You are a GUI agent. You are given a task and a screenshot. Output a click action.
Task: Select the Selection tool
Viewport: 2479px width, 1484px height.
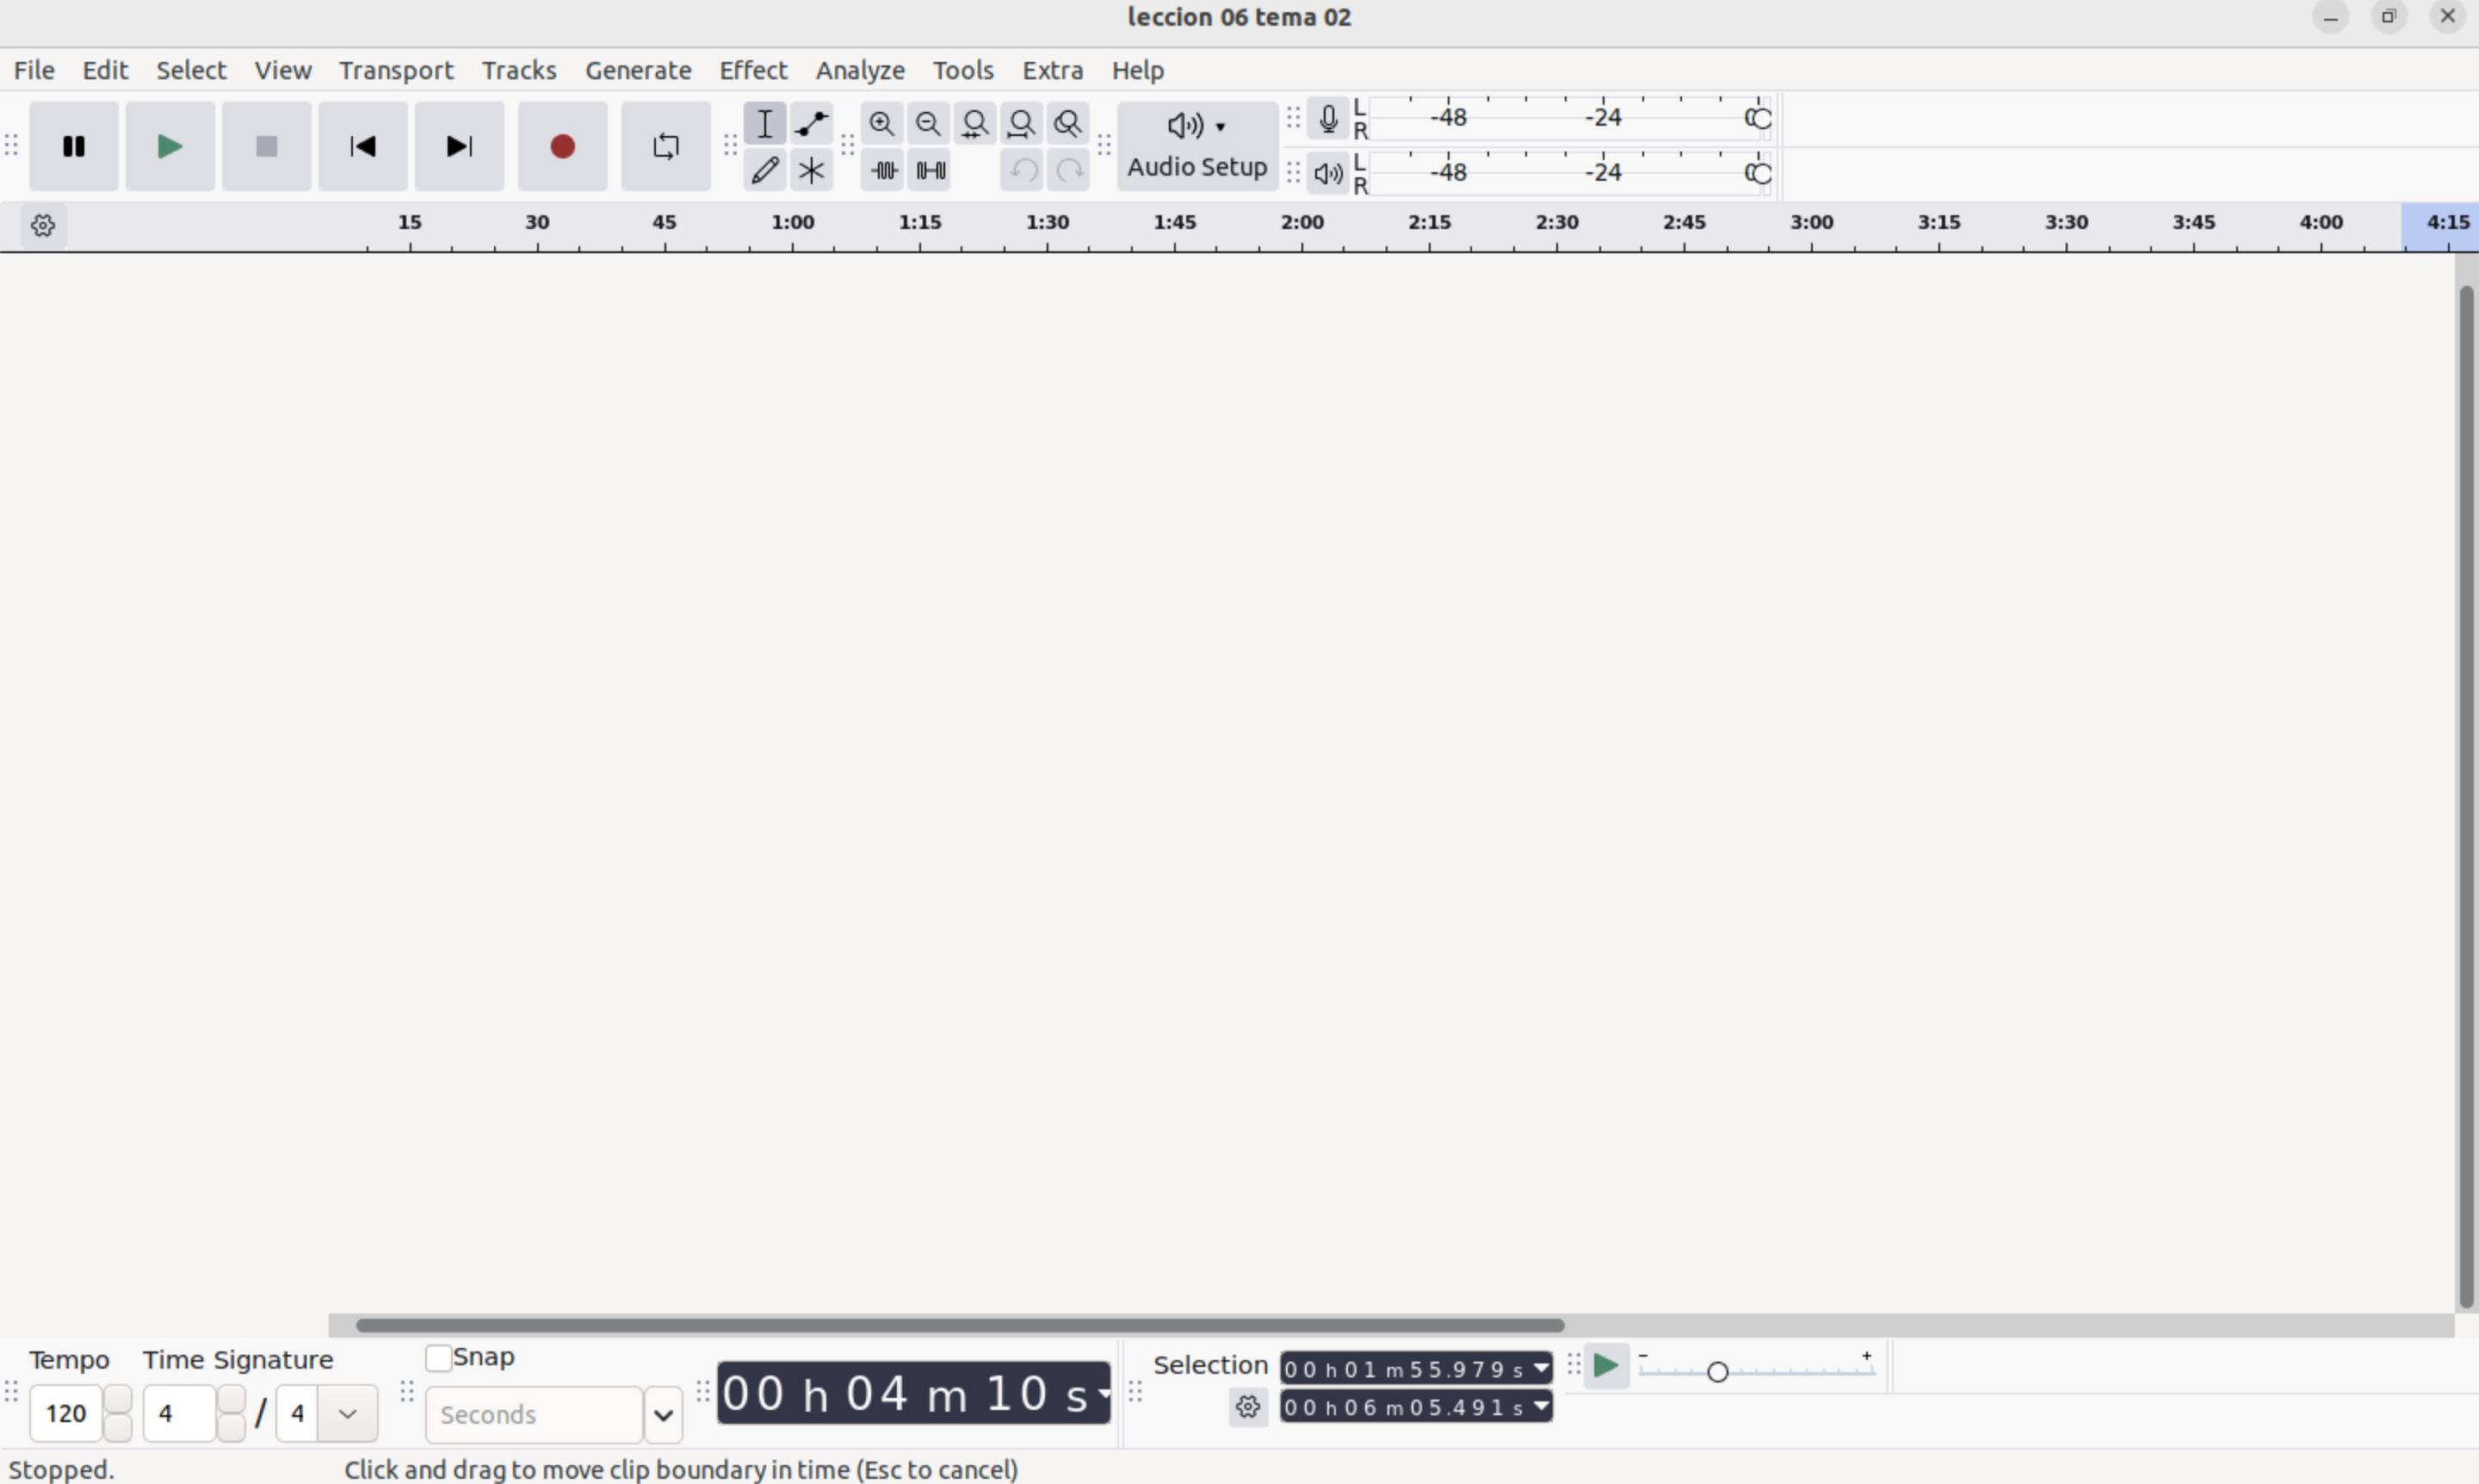[x=765, y=123]
